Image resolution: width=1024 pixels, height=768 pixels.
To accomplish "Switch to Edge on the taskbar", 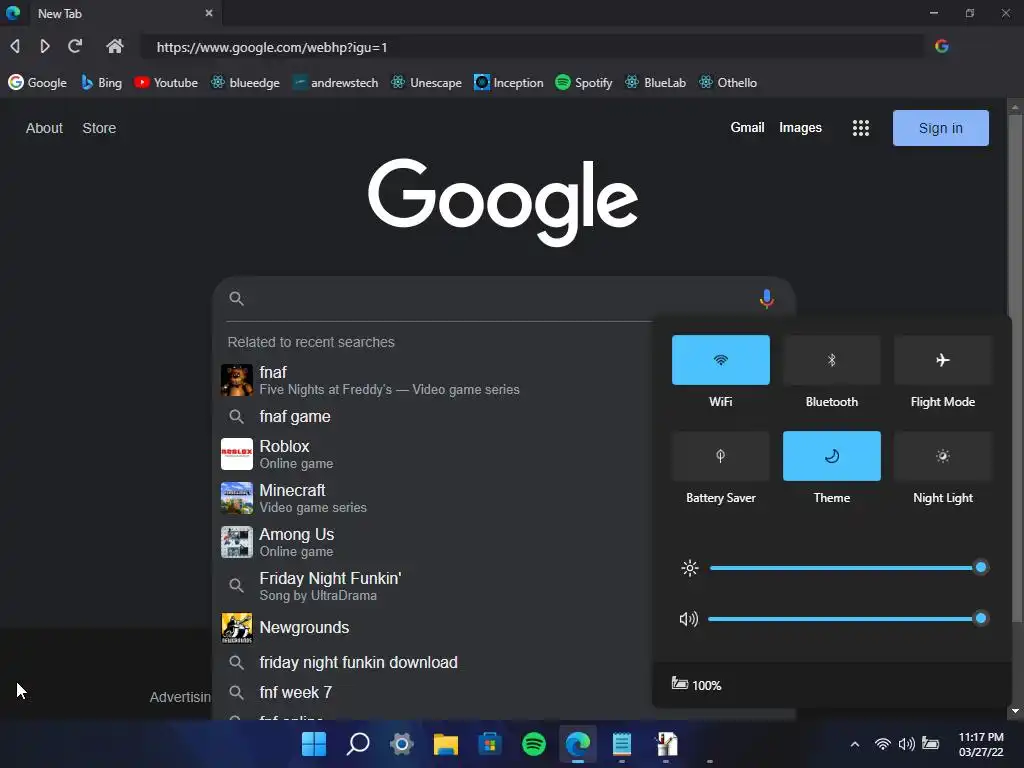I will click(577, 744).
